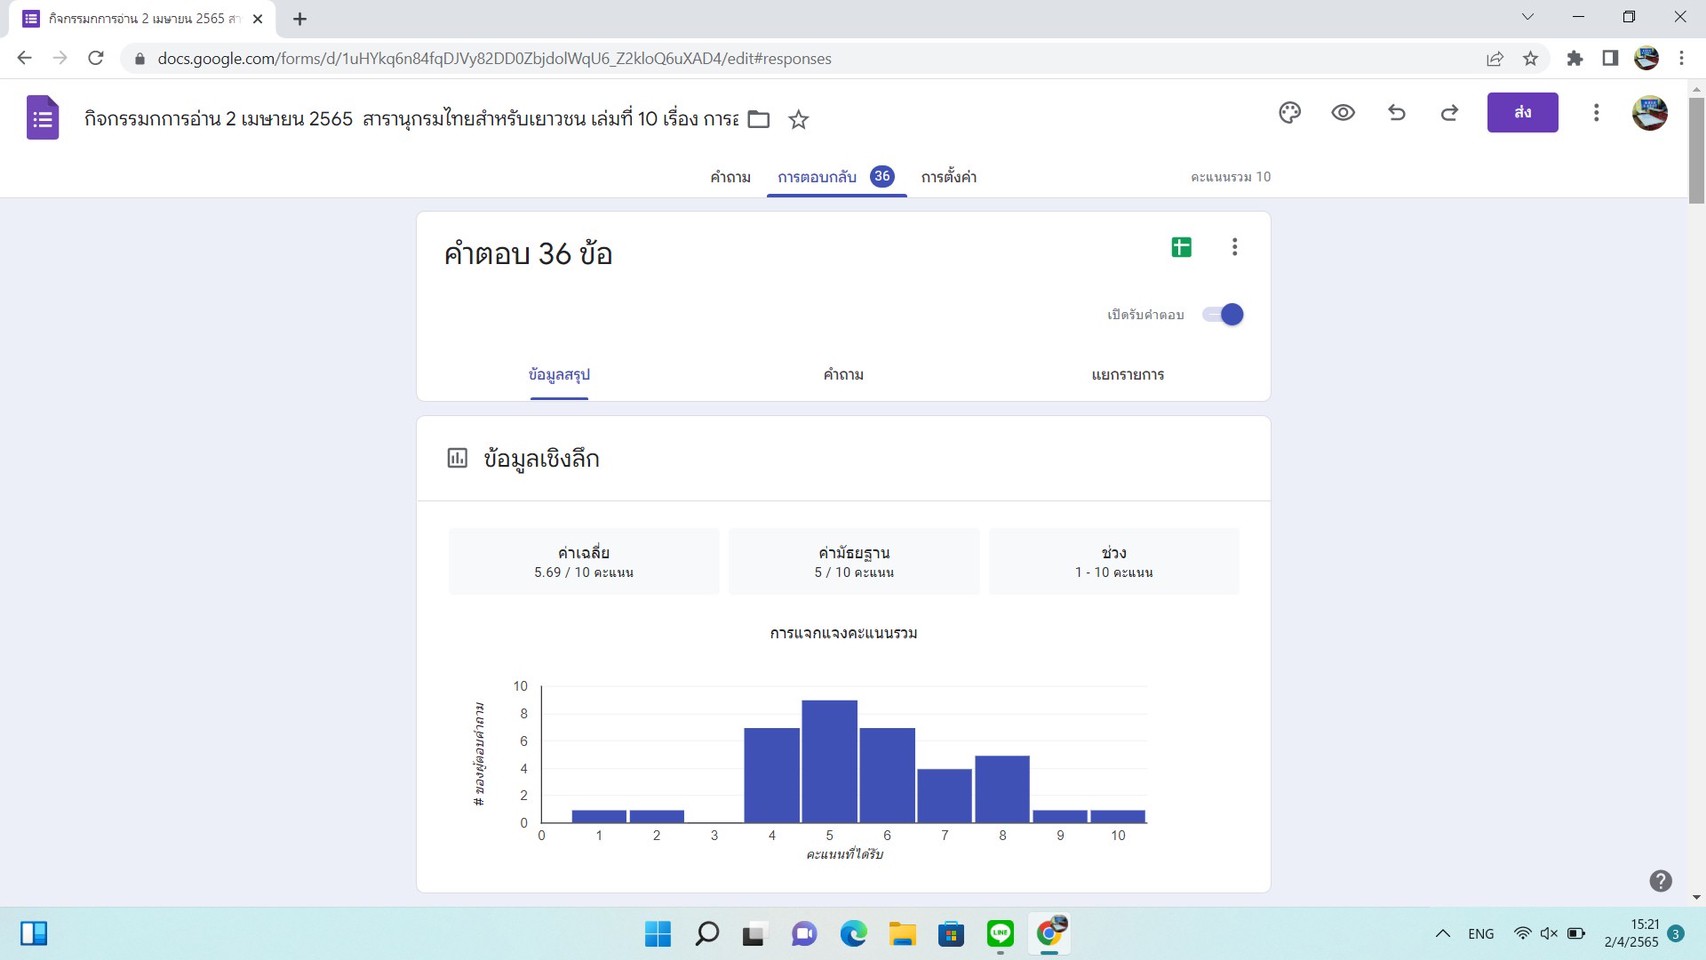Toggle the accepting responses switch
Image resolution: width=1706 pixels, height=960 pixels.
pos(1223,315)
